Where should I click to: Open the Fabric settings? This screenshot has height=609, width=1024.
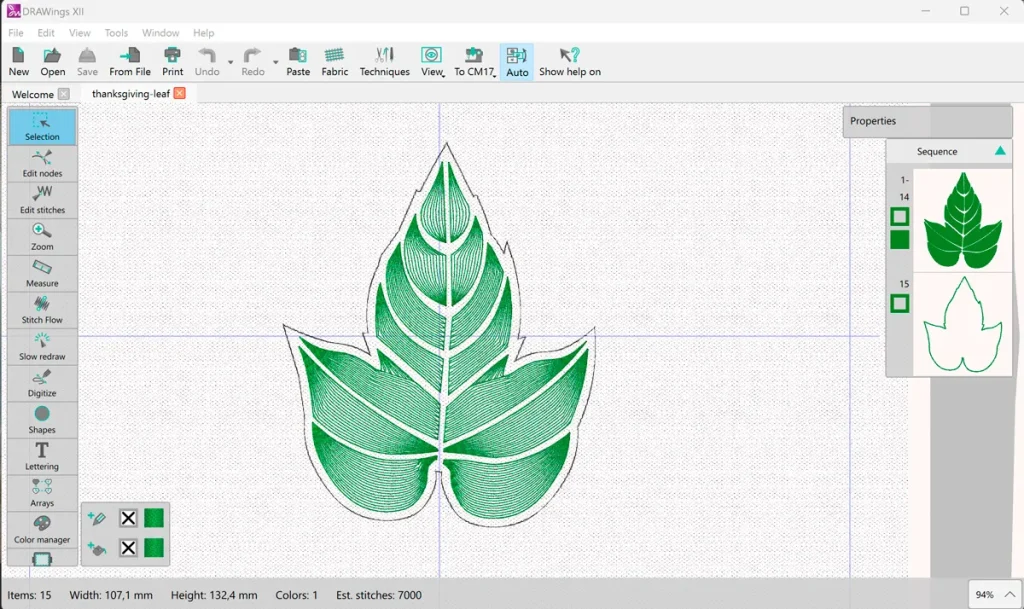334,62
